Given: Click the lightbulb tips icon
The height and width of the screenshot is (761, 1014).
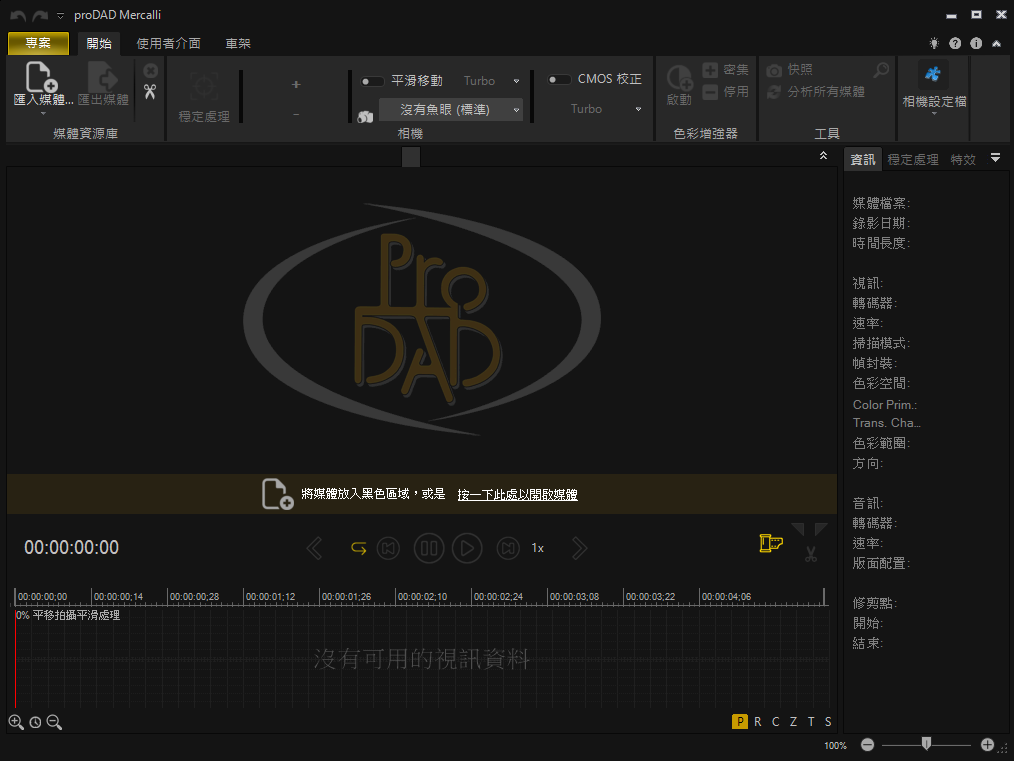Looking at the screenshot, I should point(934,44).
